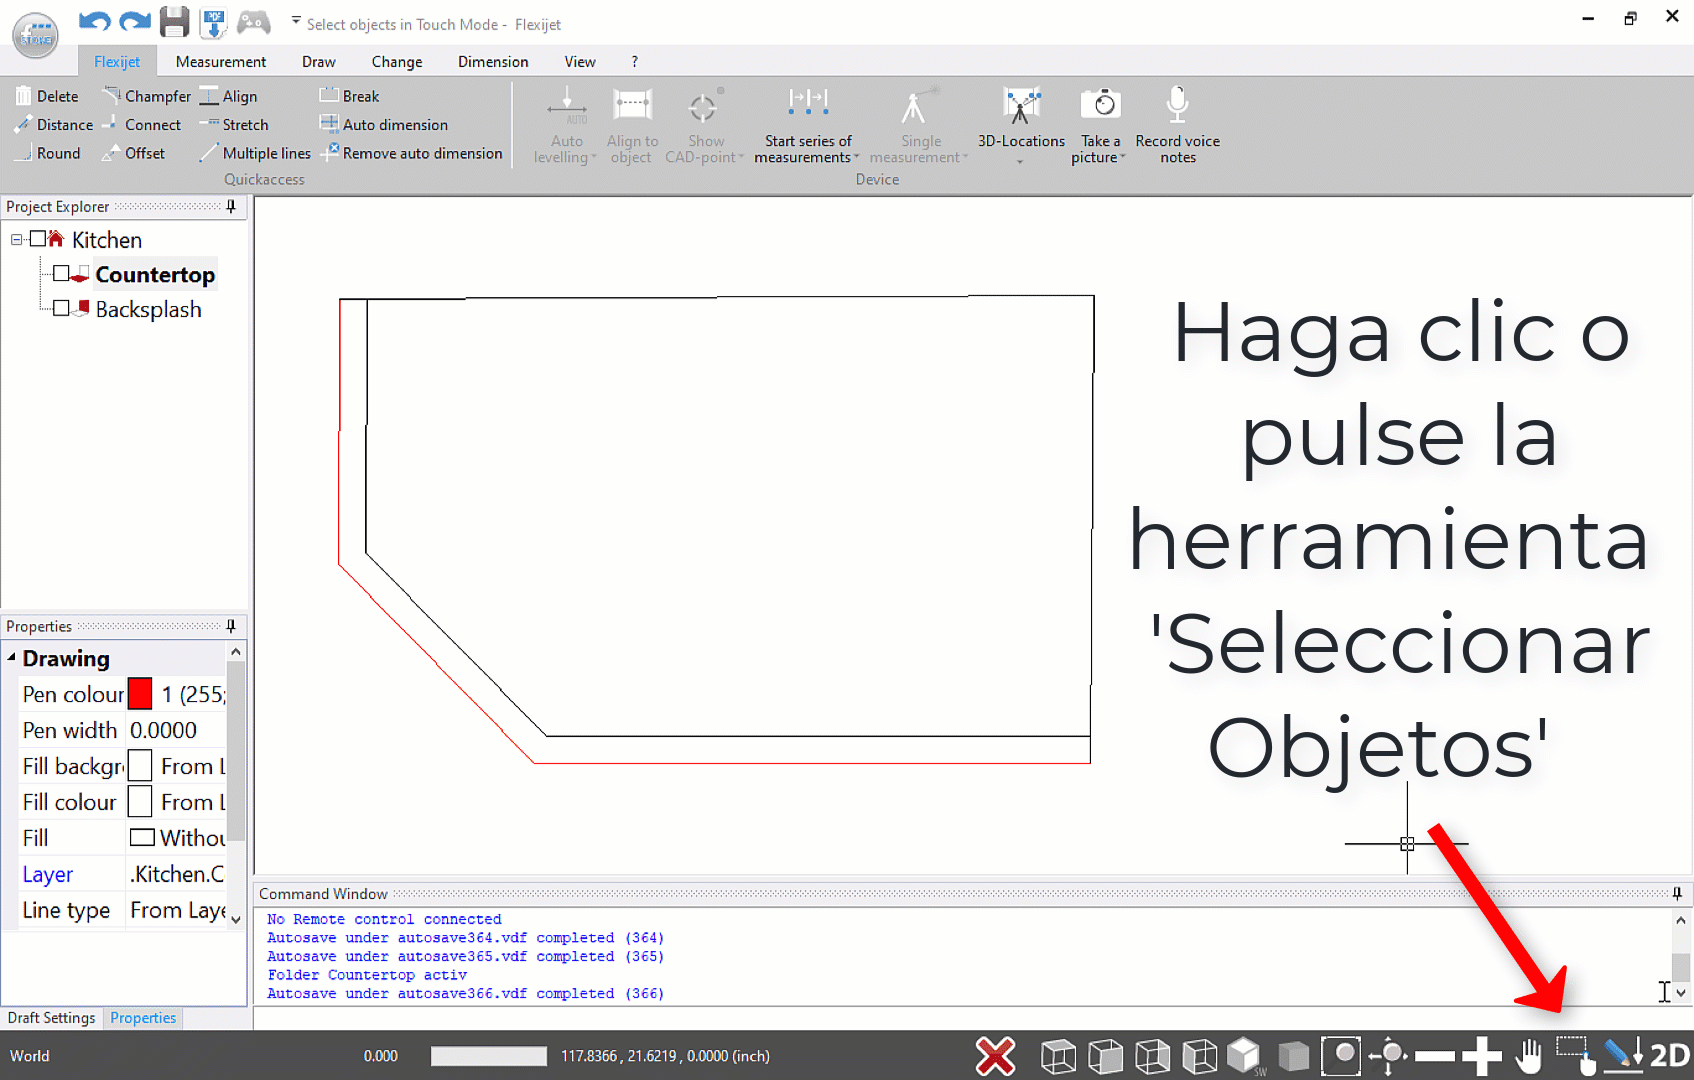Enable the Backsplash checkbox
The image size is (1694, 1080).
[x=61, y=309]
